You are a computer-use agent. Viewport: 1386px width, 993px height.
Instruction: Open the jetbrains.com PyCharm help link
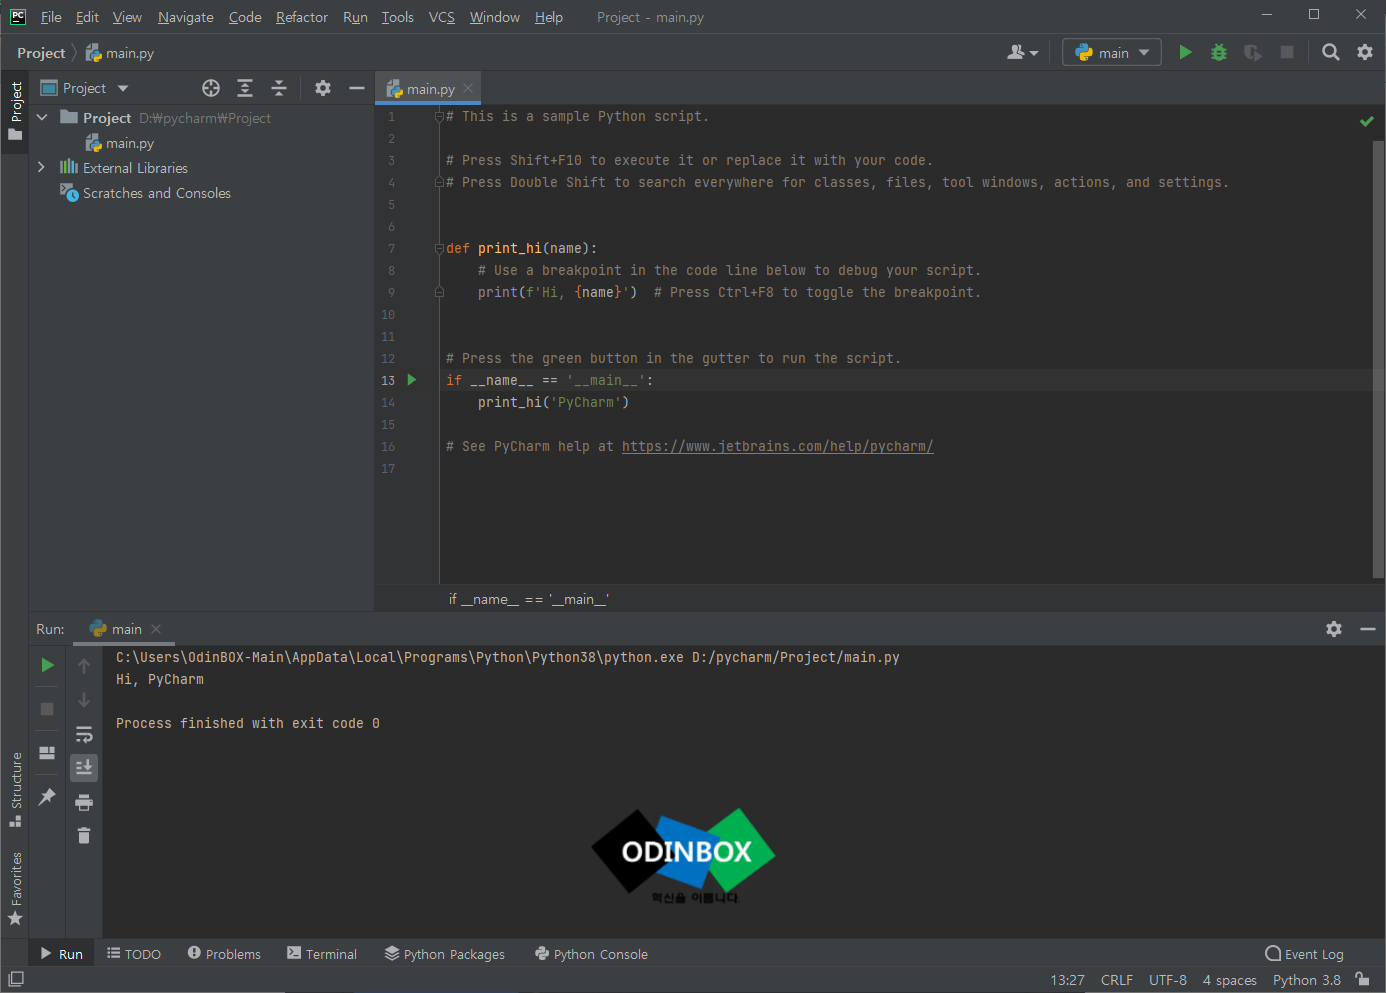pos(778,446)
